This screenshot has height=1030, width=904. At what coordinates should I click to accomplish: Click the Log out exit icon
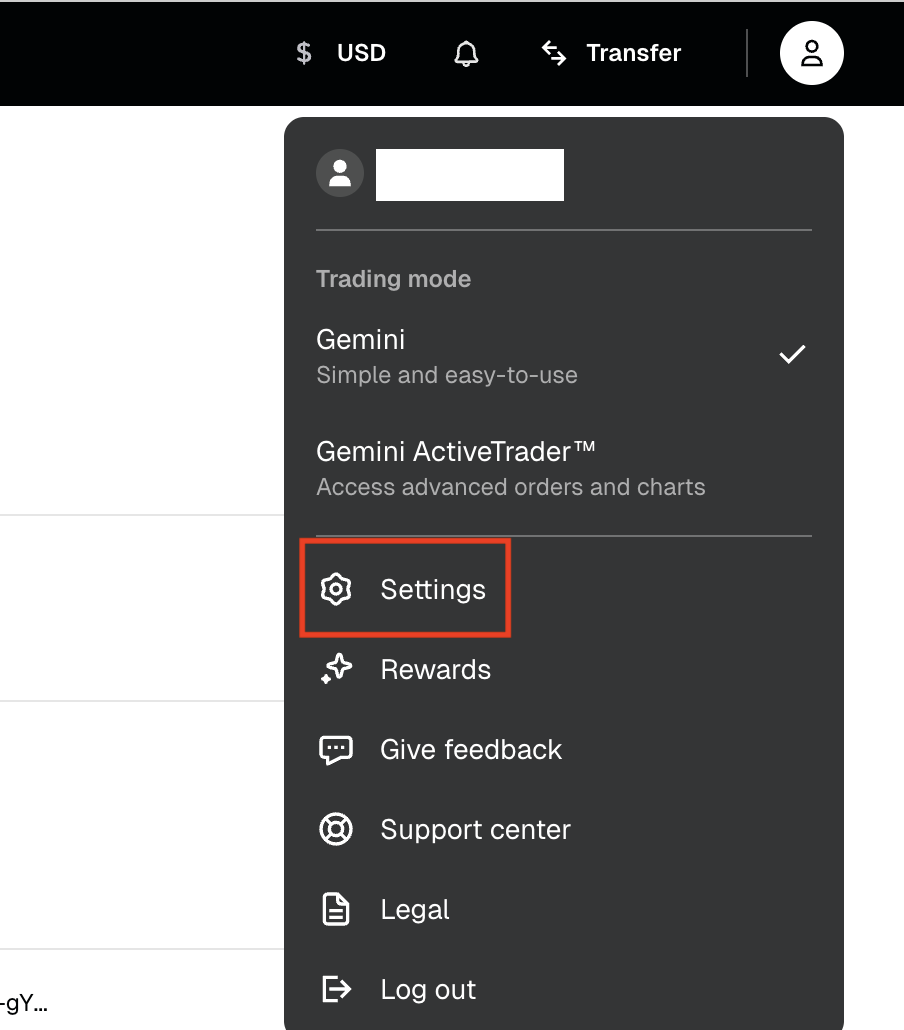[x=336, y=989]
